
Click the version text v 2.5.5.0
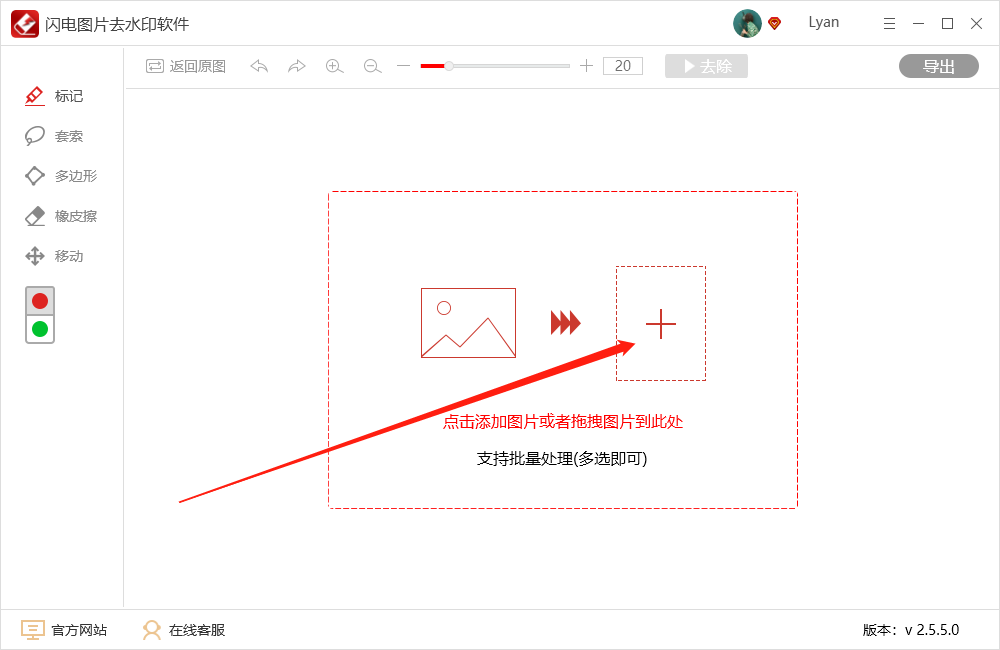pos(931,630)
